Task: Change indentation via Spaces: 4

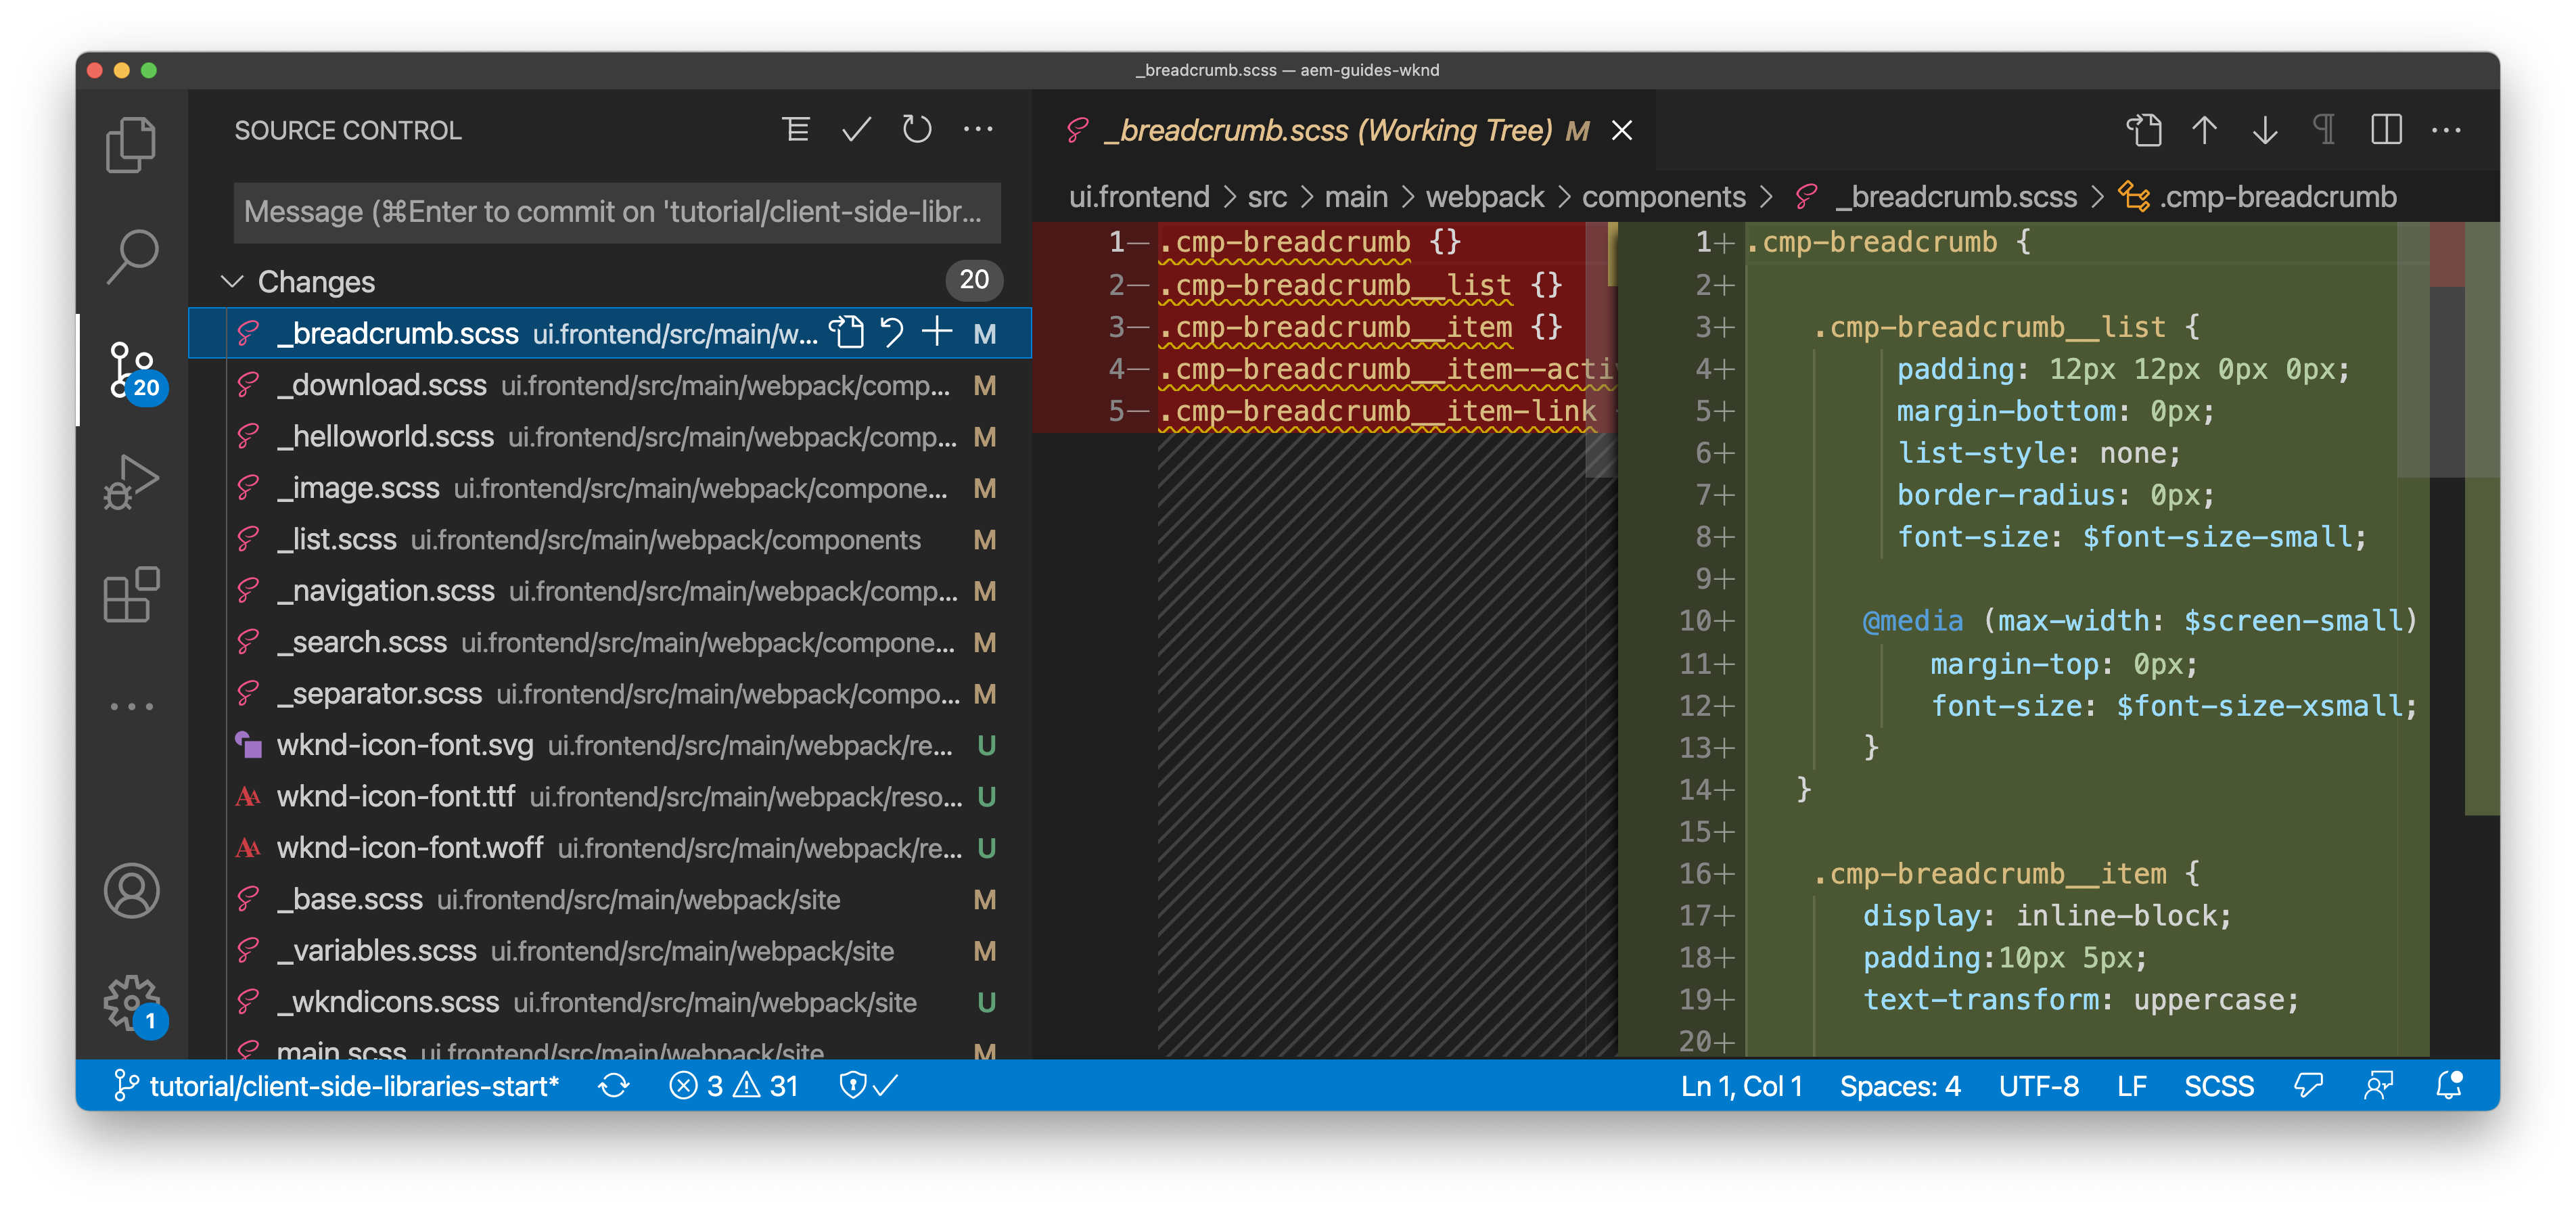Action: tap(1900, 1086)
